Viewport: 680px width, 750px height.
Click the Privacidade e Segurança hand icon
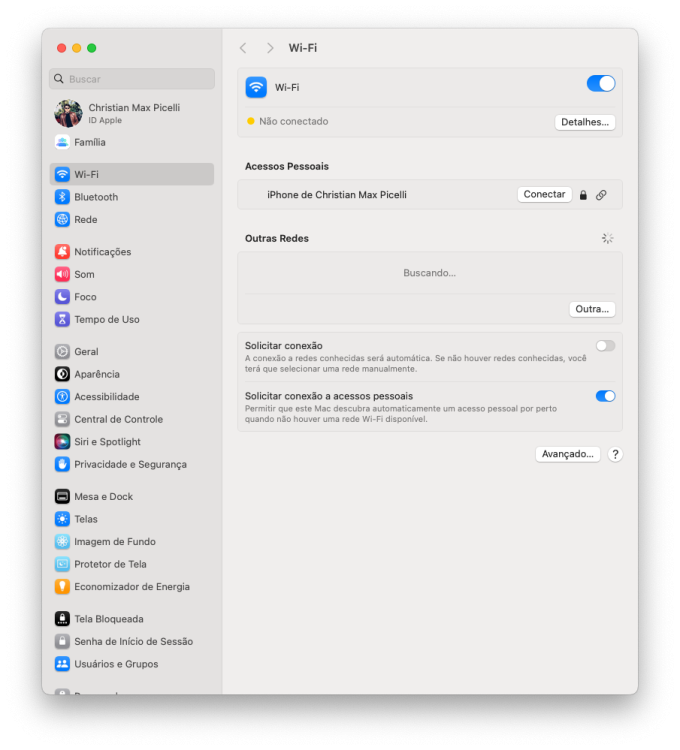(62, 463)
